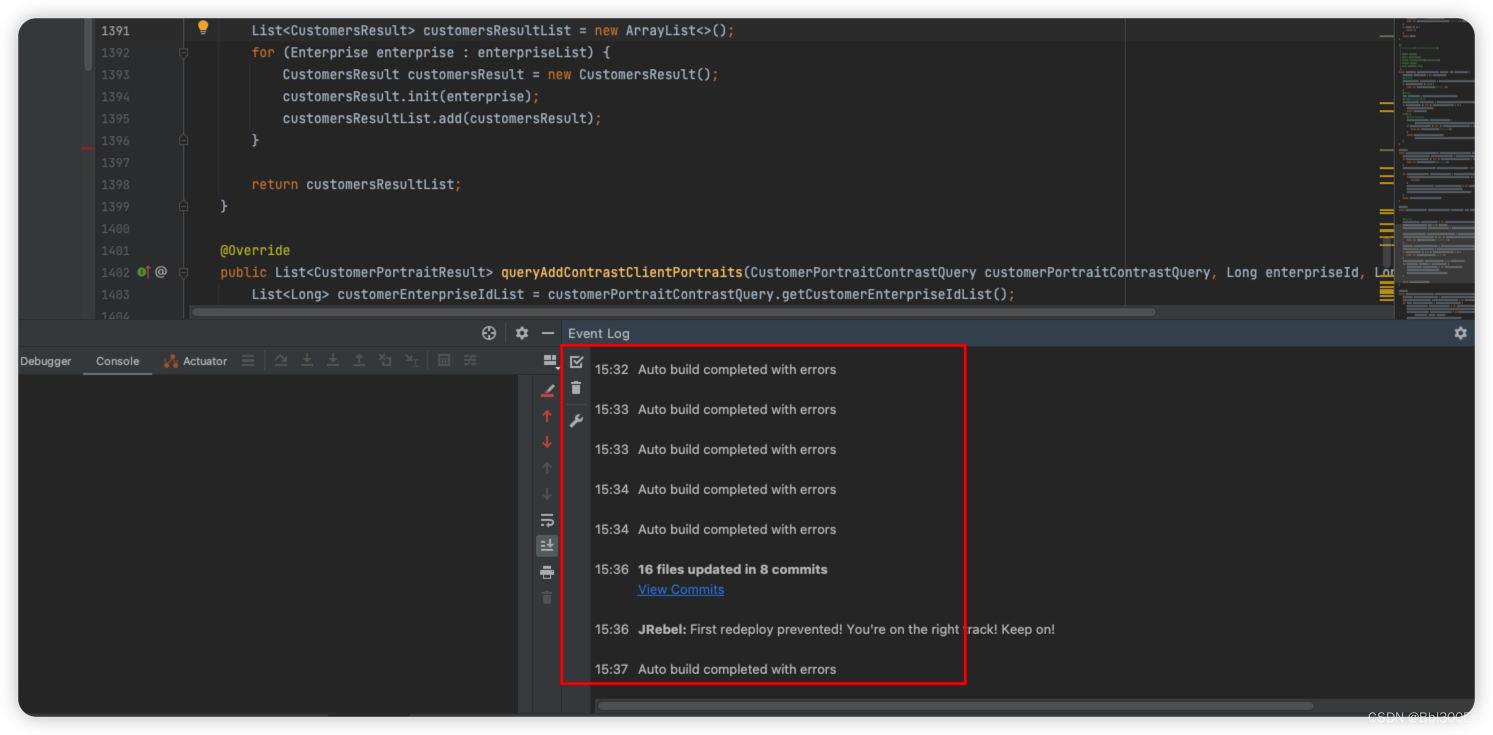This screenshot has width=1493, height=735.
Task: Toggle soft-wrap for console output
Action: point(547,520)
